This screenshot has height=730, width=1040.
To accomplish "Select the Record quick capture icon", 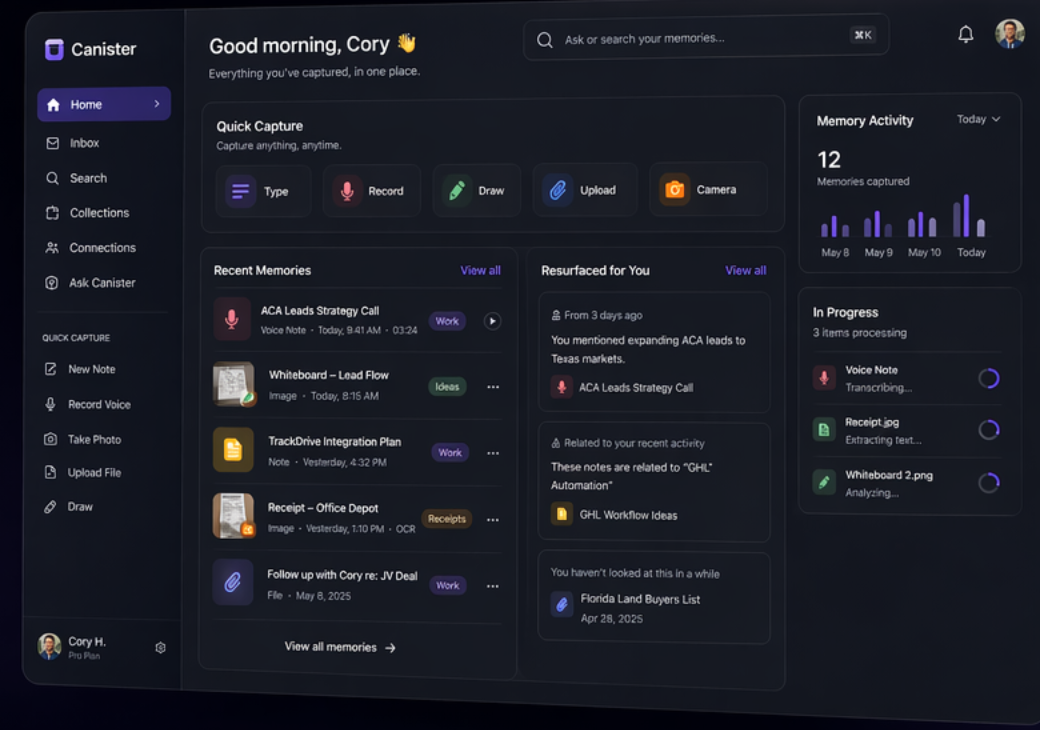I will [x=346, y=190].
